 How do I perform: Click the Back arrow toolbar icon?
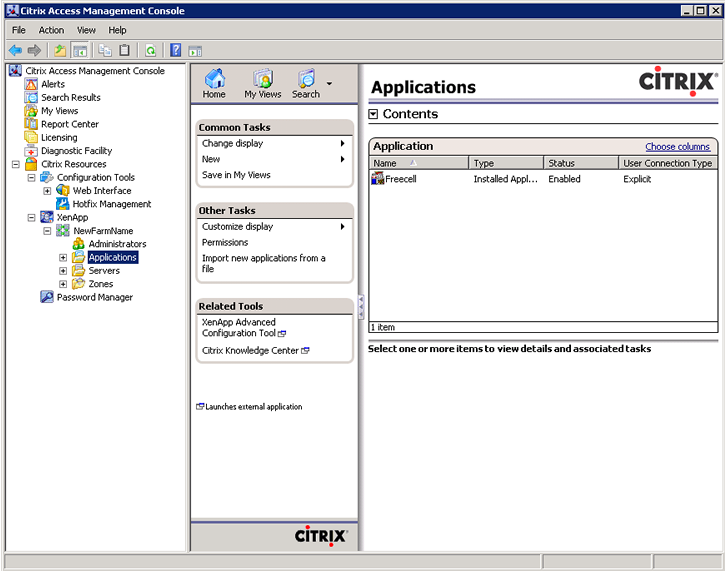[16, 50]
